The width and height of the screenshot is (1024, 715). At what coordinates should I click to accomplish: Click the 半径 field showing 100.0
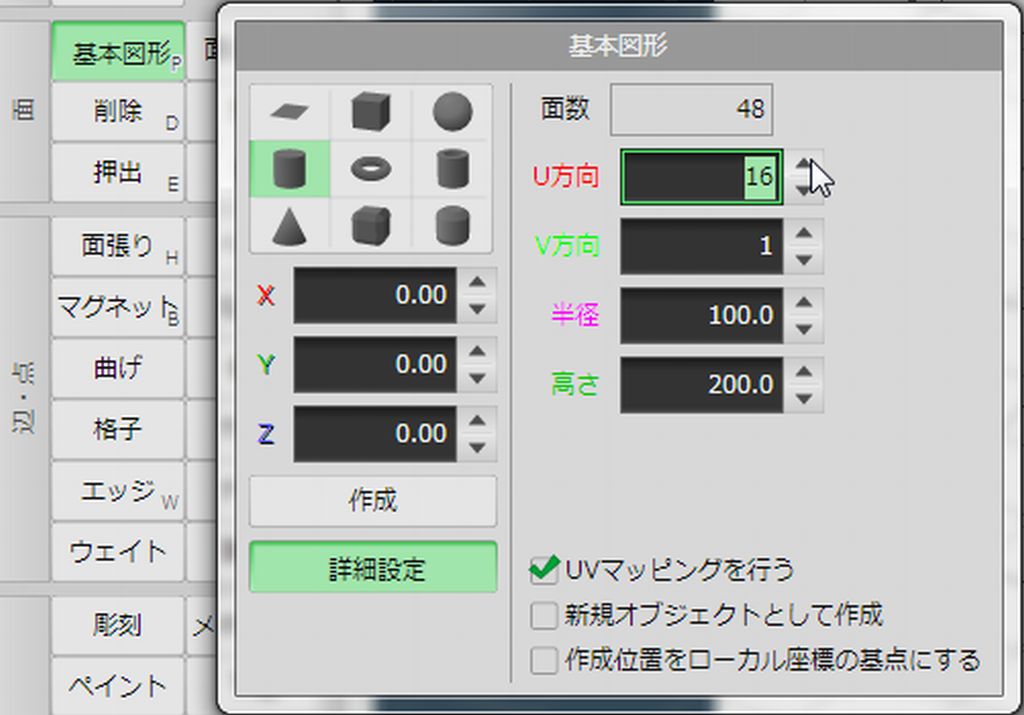(701, 315)
